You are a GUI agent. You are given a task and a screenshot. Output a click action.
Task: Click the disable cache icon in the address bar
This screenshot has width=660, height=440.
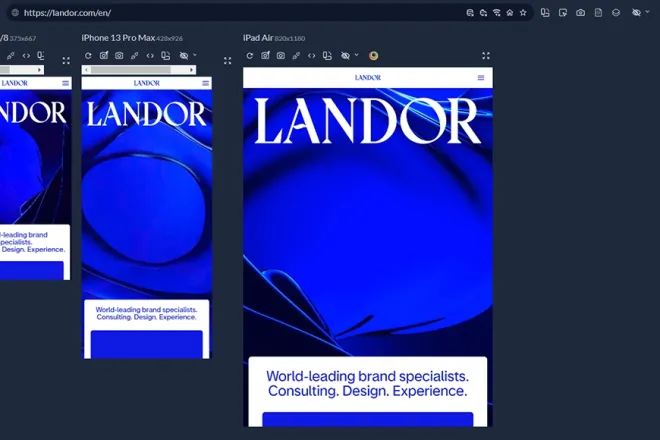483,13
